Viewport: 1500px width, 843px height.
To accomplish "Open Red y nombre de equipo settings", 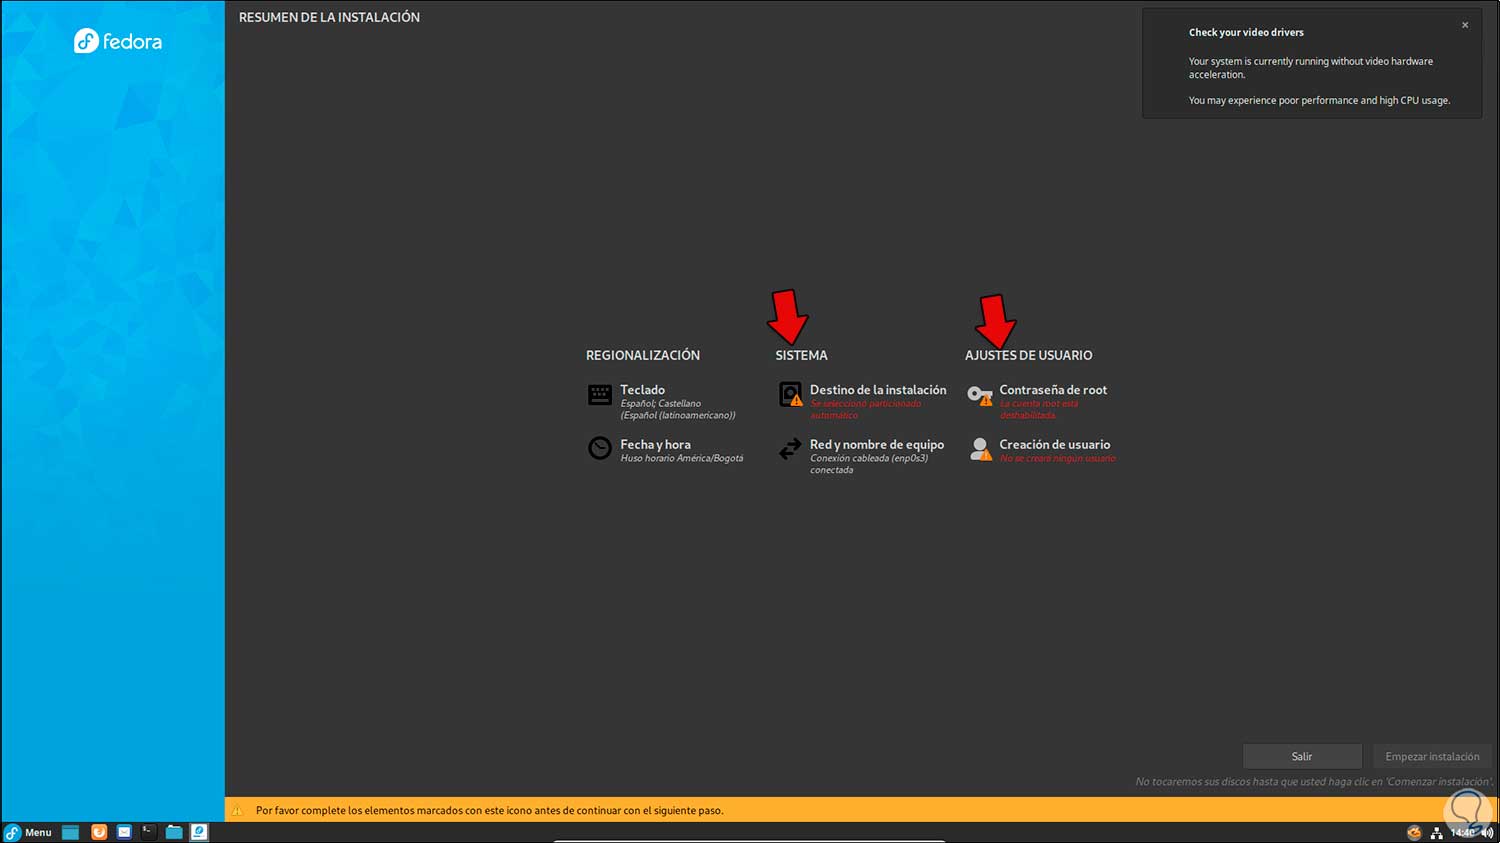I will (861, 456).
